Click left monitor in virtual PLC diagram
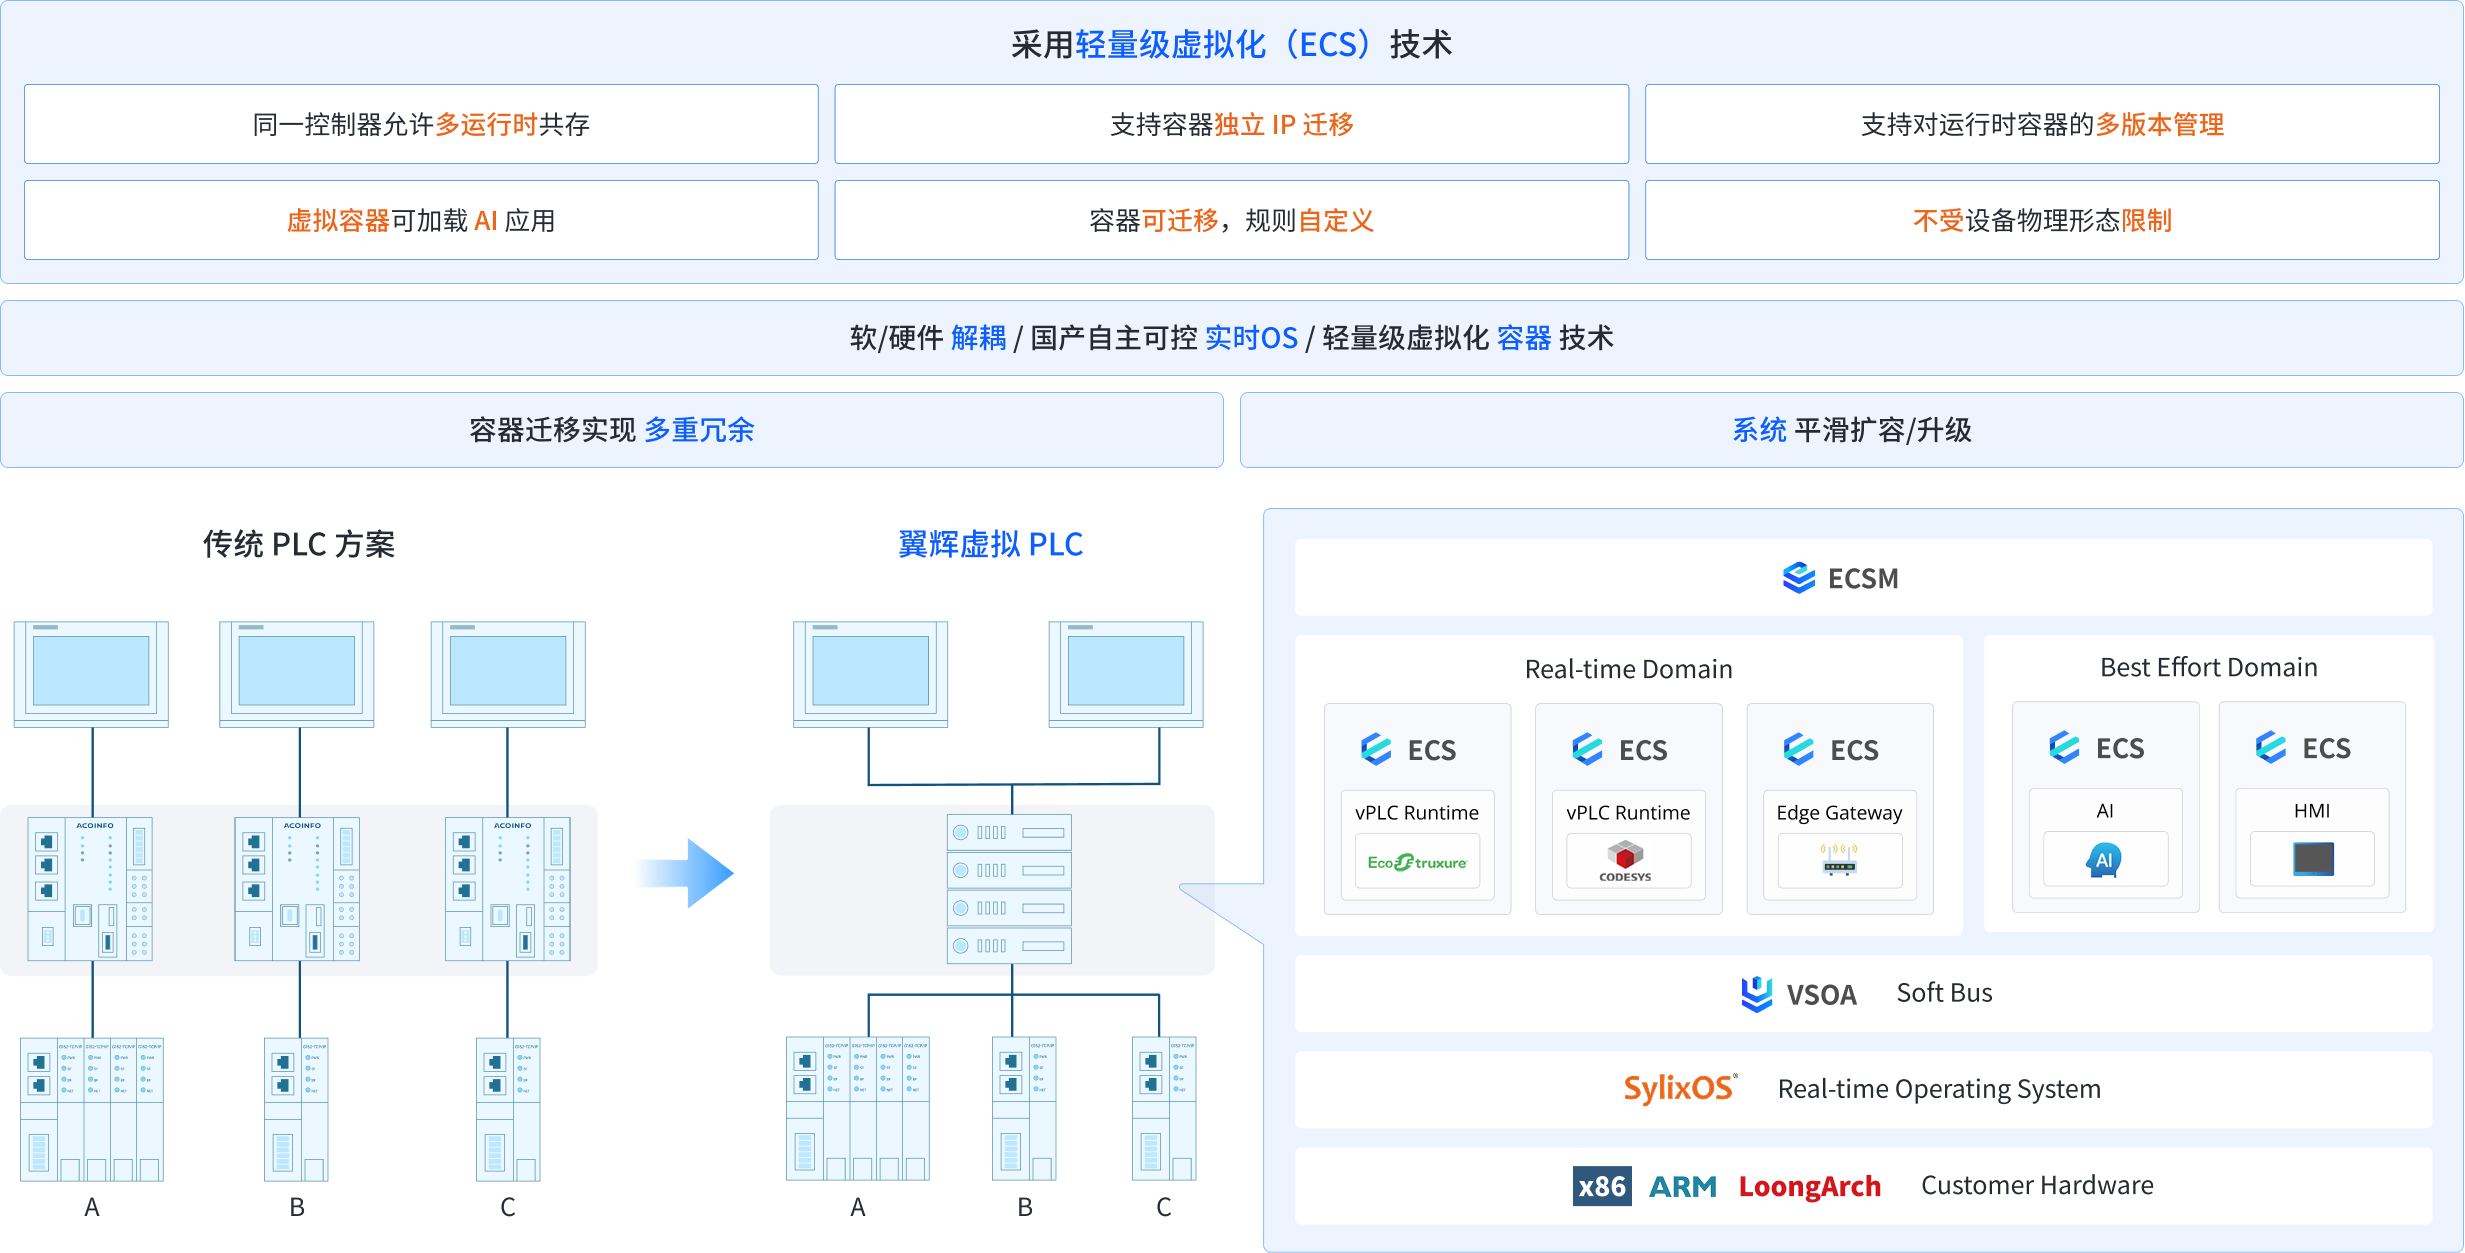The image size is (2465, 1253). coord(870,674)
